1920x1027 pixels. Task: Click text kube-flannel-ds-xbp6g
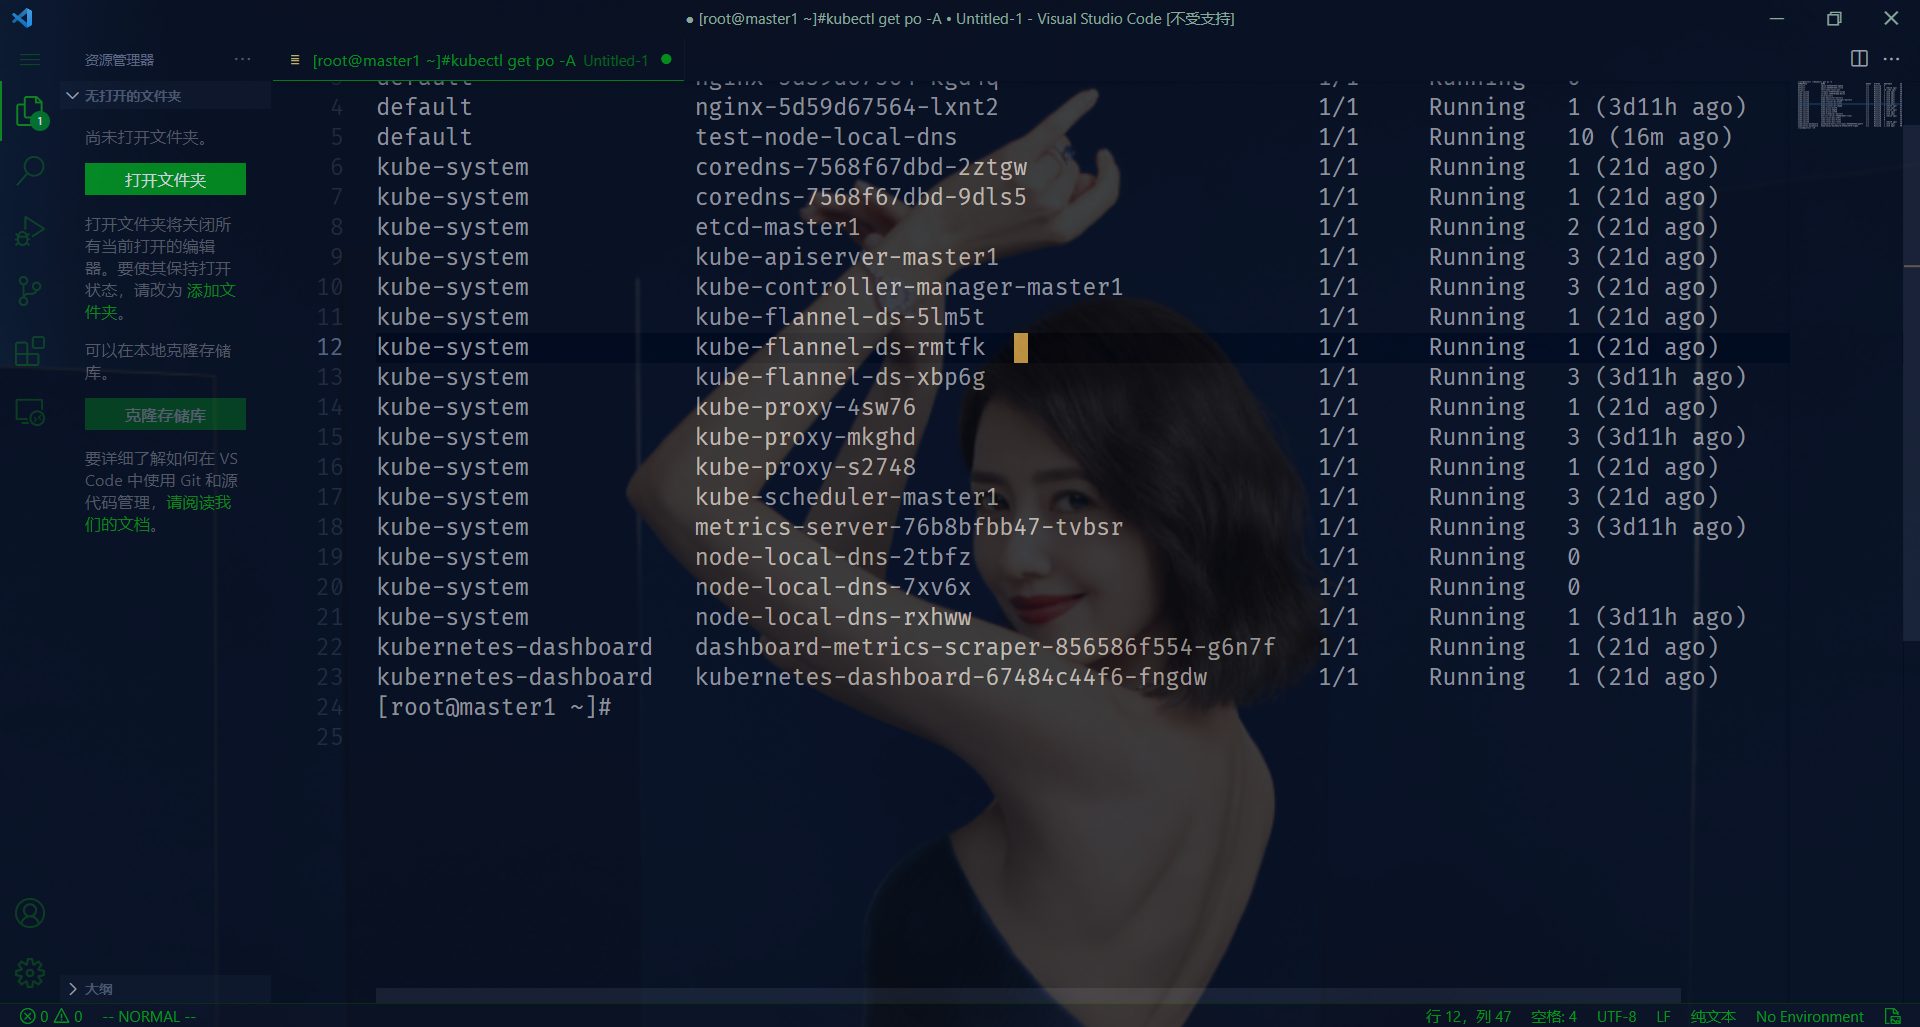[x=840, y=377]
